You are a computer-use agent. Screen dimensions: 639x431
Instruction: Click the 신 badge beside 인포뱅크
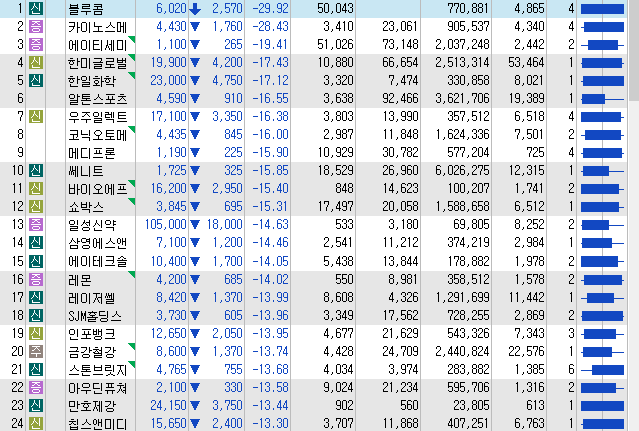(36, 333)
